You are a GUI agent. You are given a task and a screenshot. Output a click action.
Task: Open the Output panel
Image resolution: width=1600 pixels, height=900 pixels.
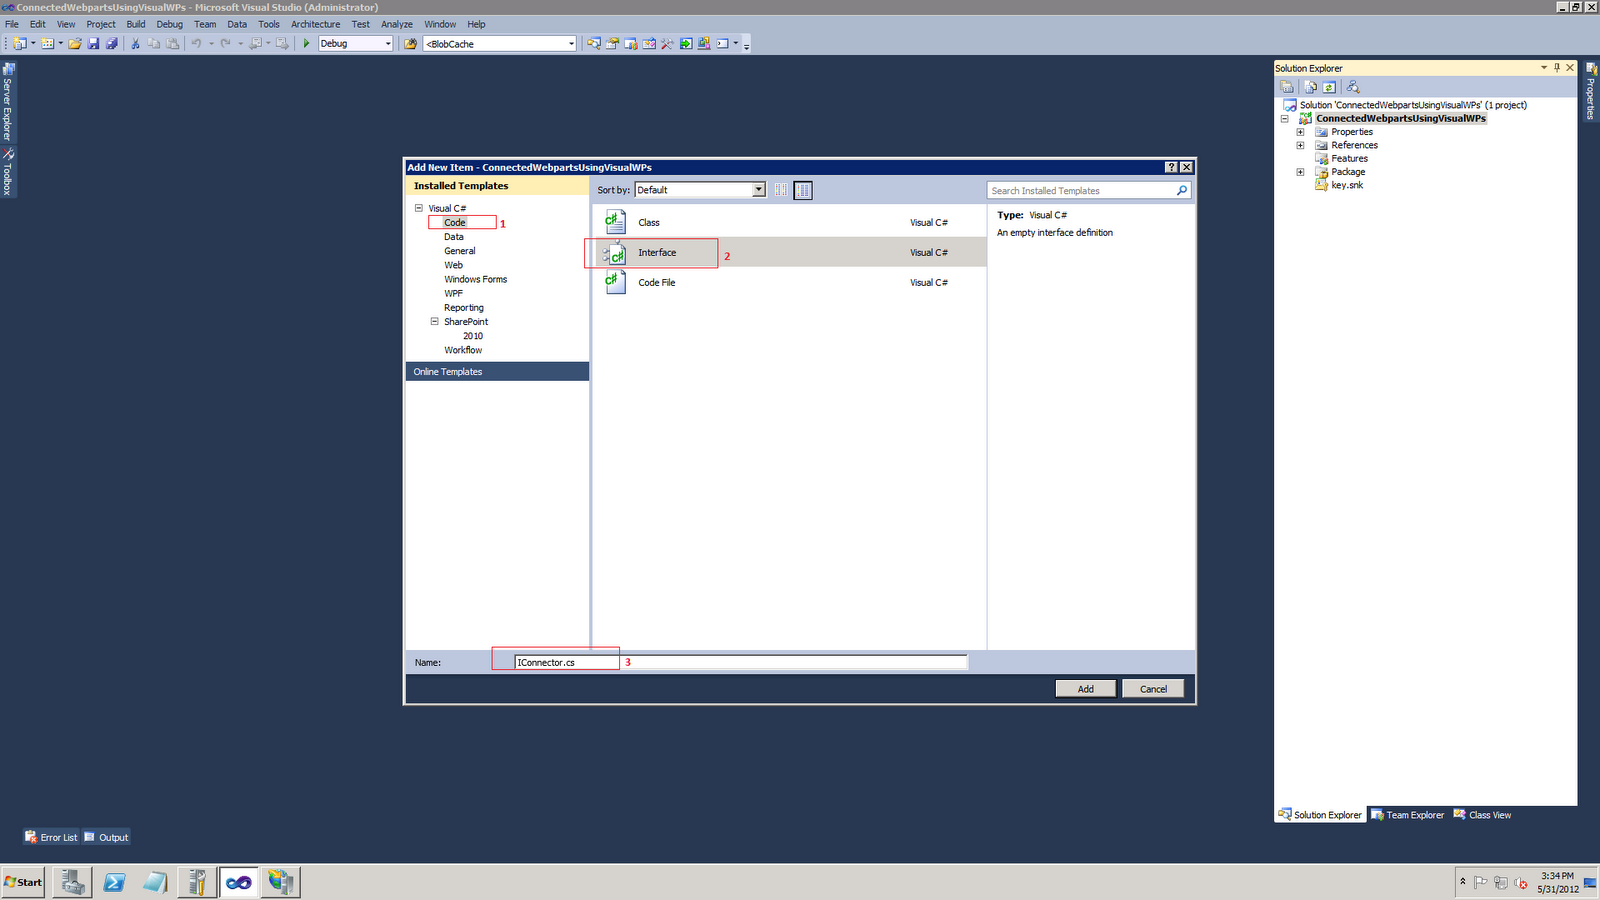pos(106,837)
